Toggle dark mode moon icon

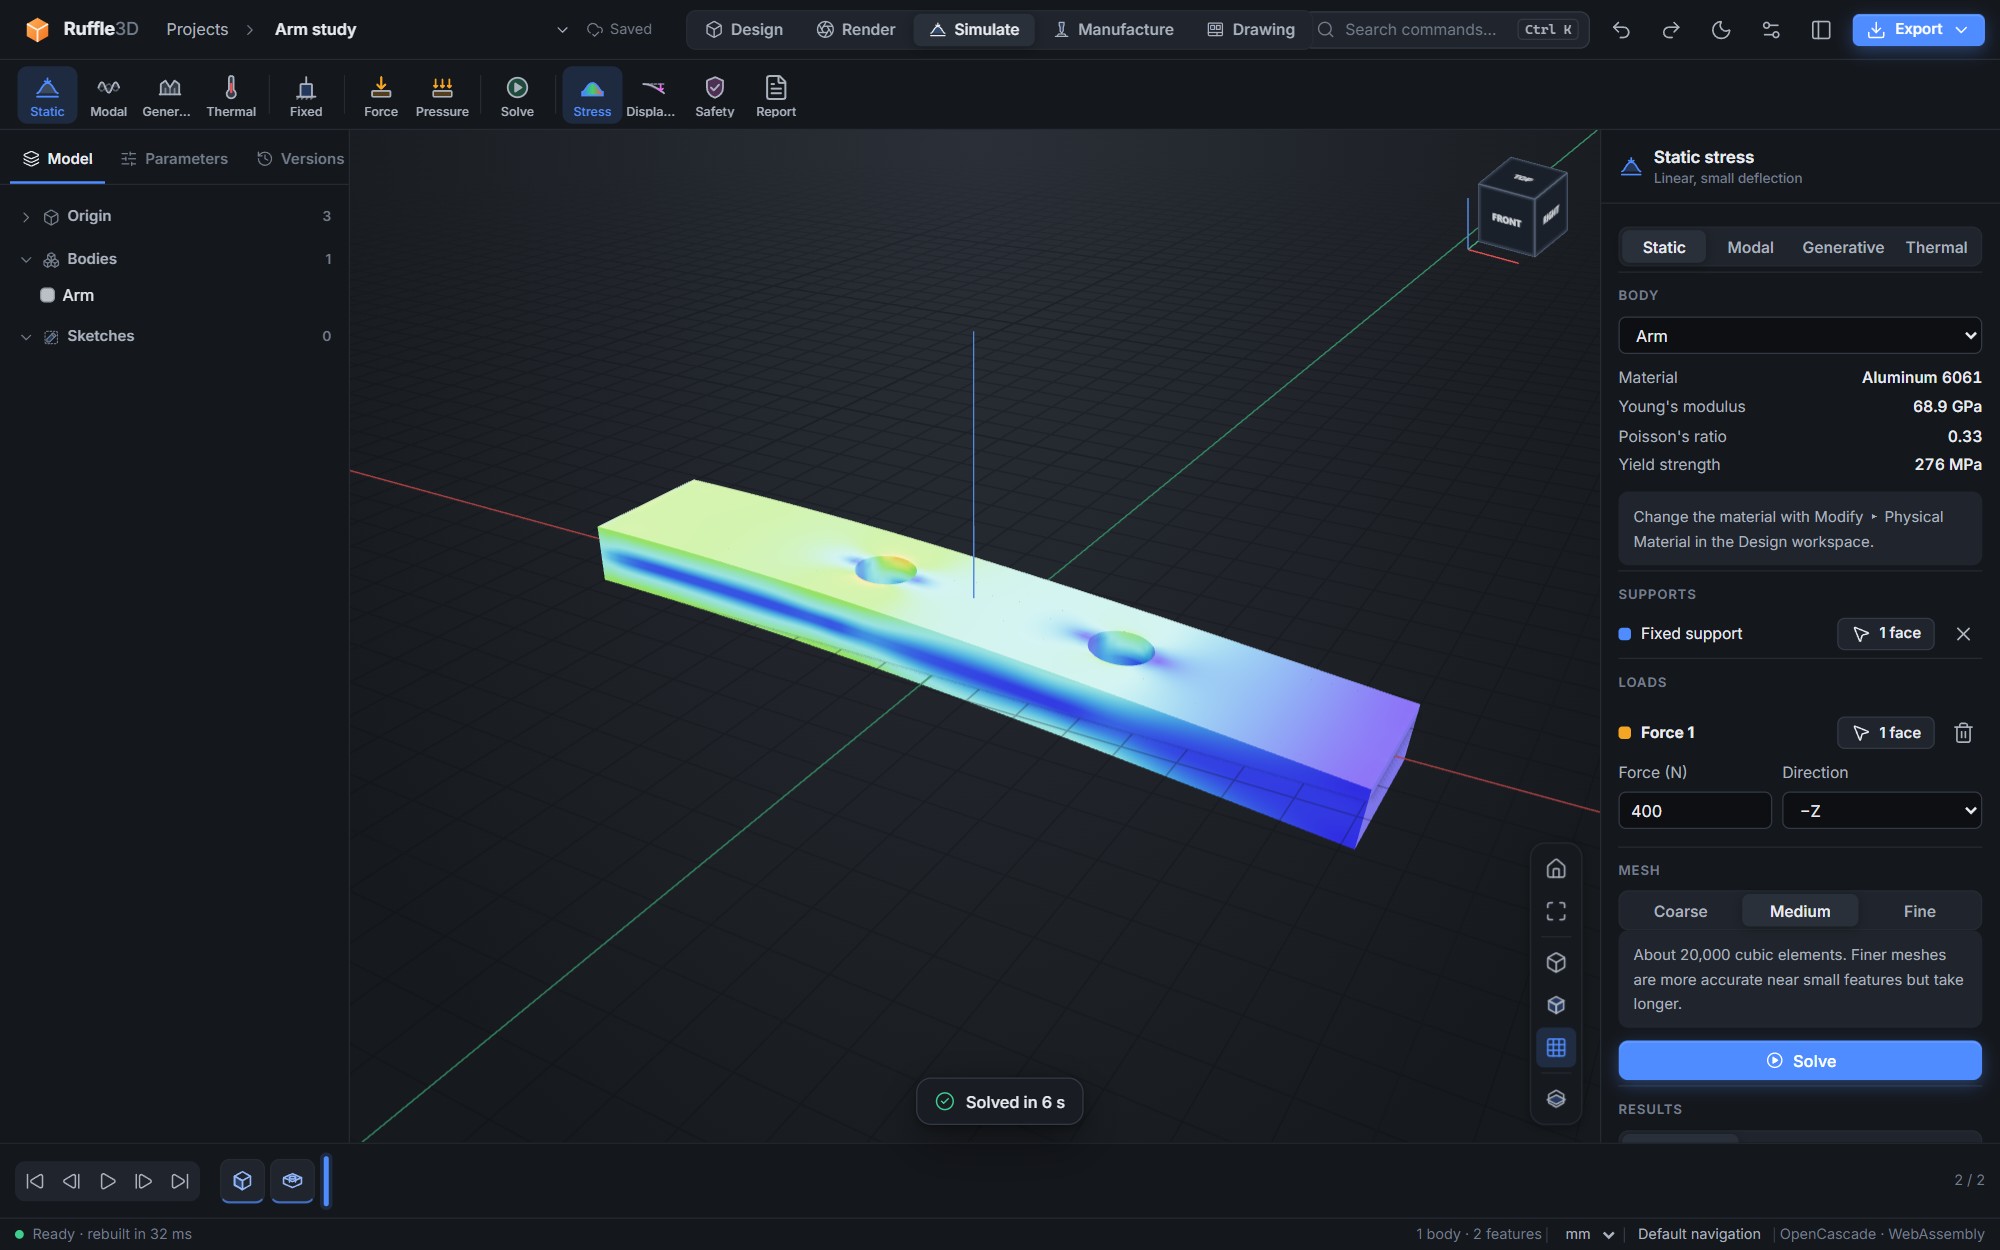point(1721,30)
